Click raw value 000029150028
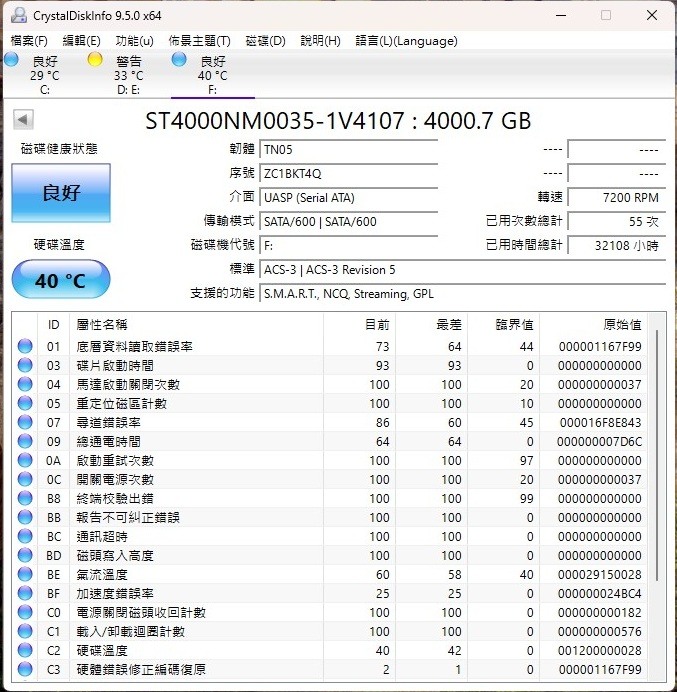 (599, 574)
